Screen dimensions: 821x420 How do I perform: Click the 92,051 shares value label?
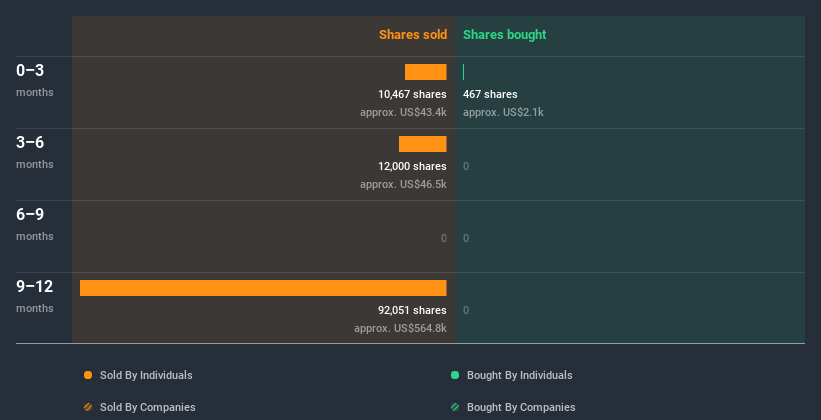pos(412,310)
